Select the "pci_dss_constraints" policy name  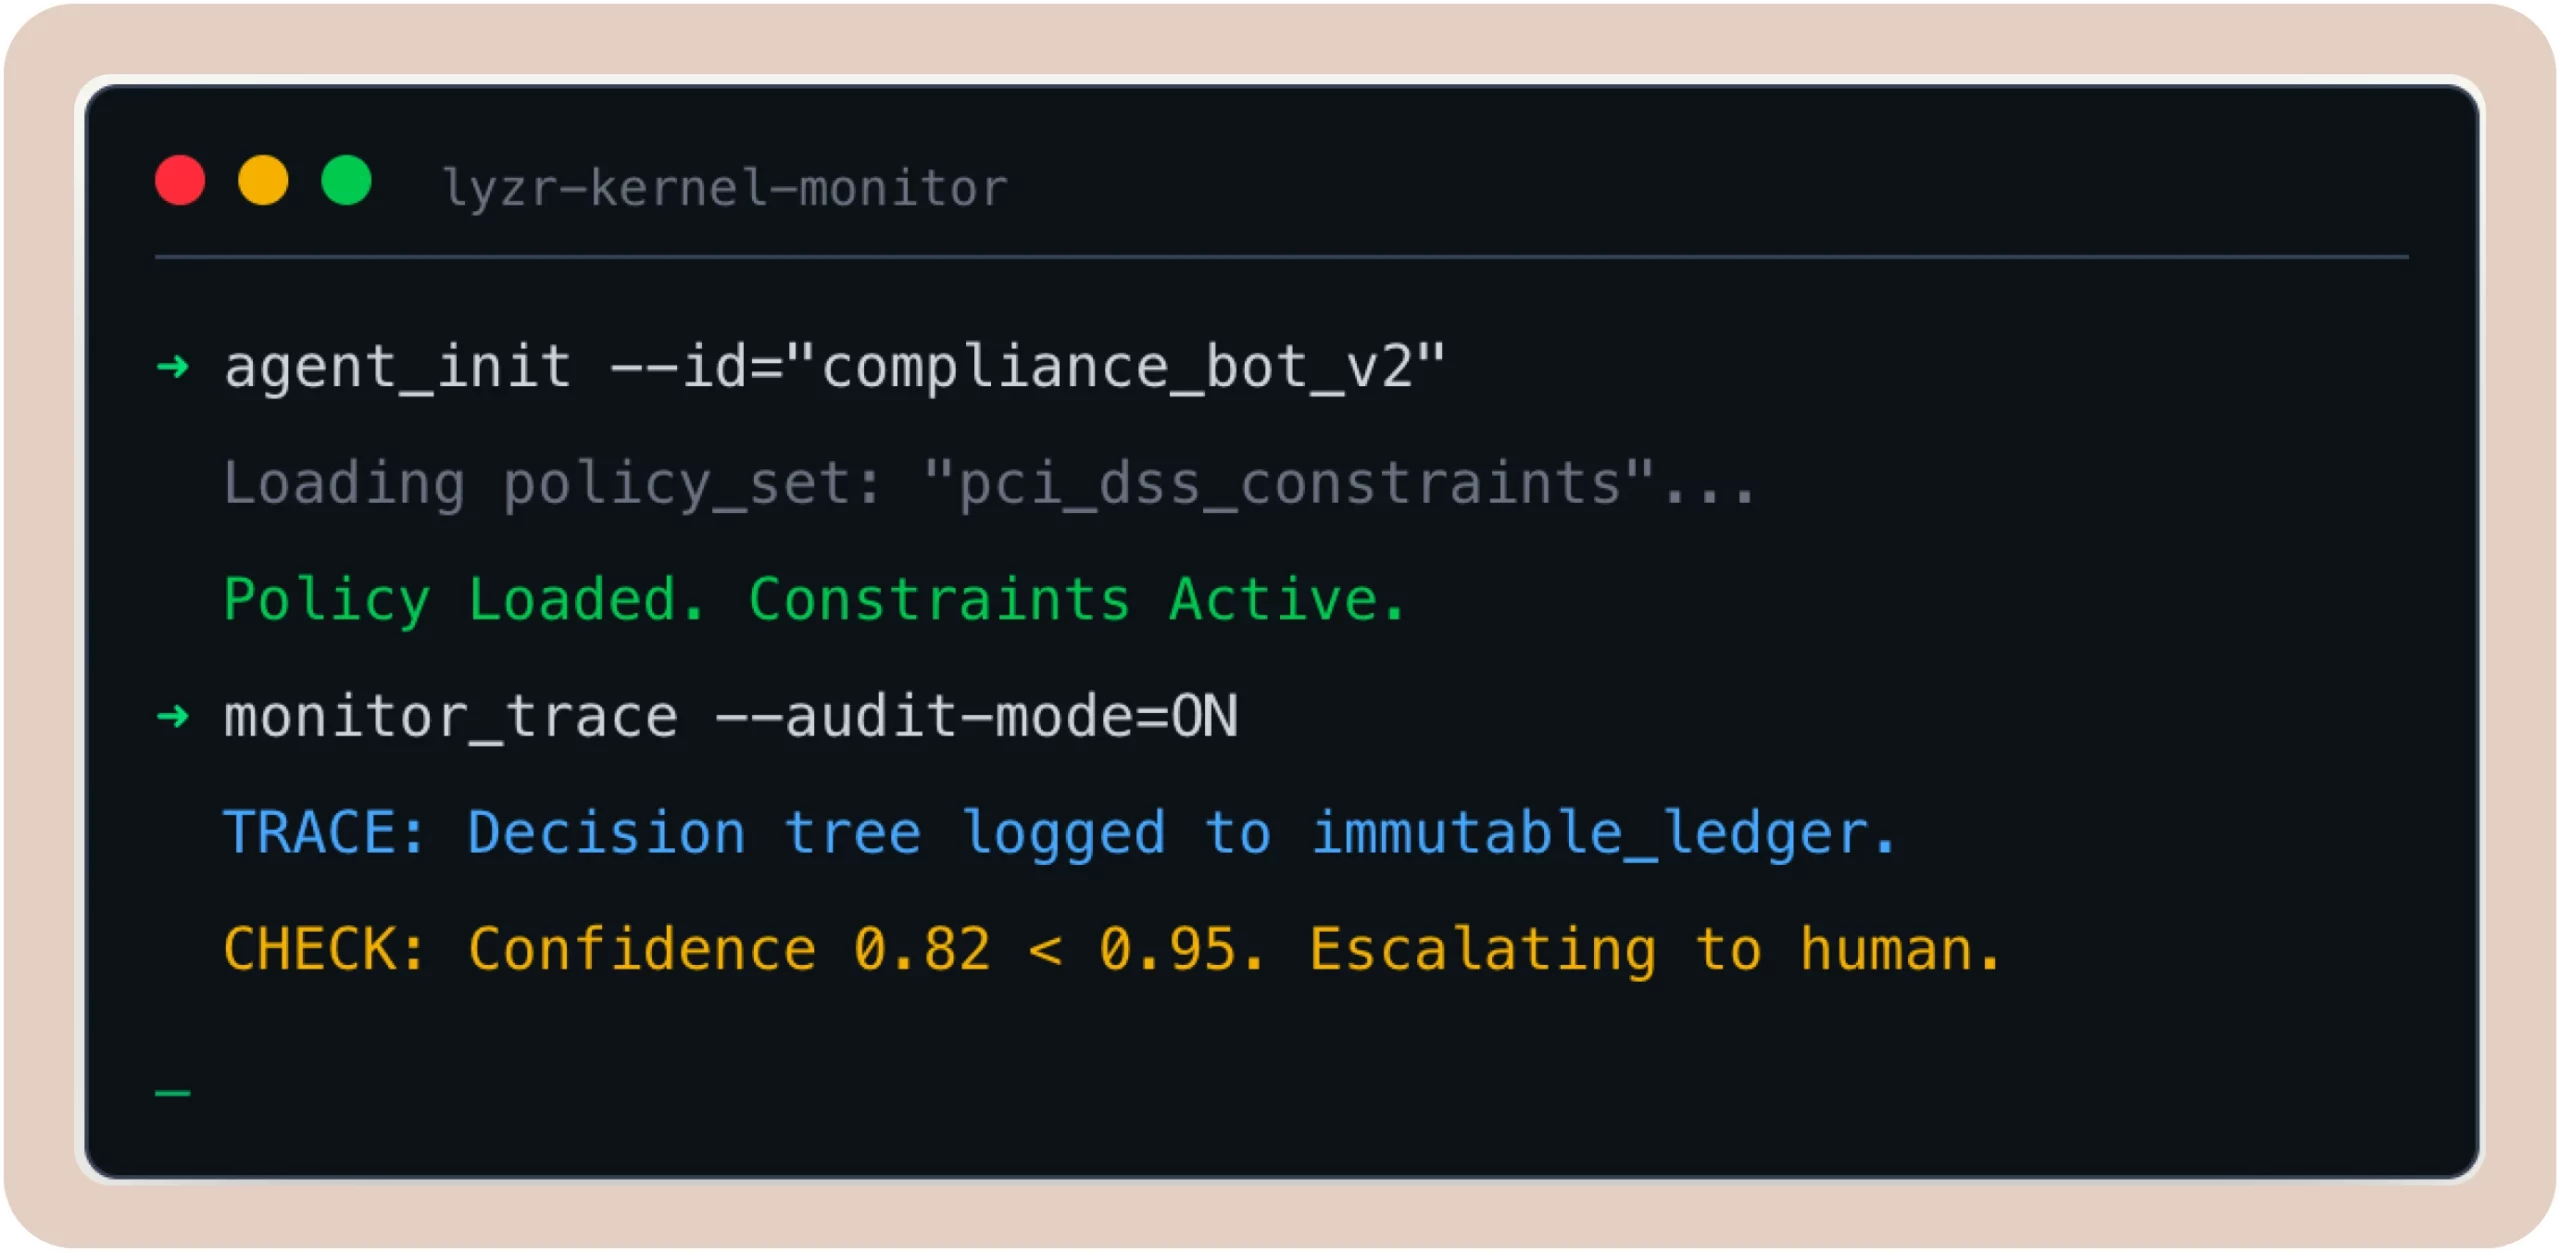click(1288, 484)
